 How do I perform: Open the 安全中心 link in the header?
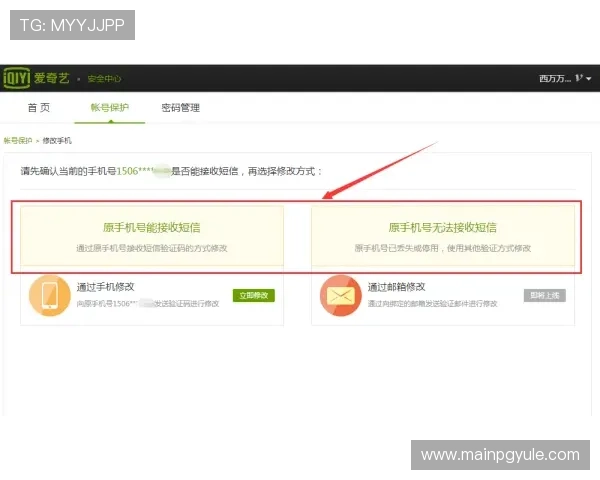coord(104,79)
